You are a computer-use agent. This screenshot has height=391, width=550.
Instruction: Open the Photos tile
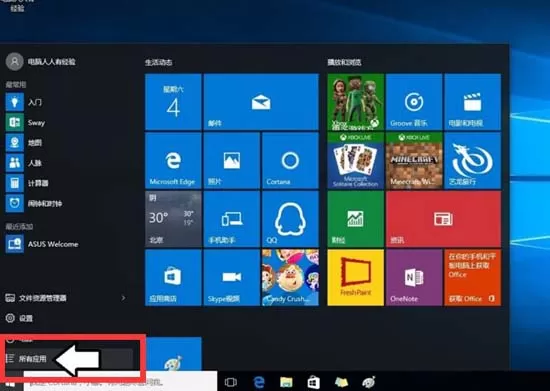232,160
